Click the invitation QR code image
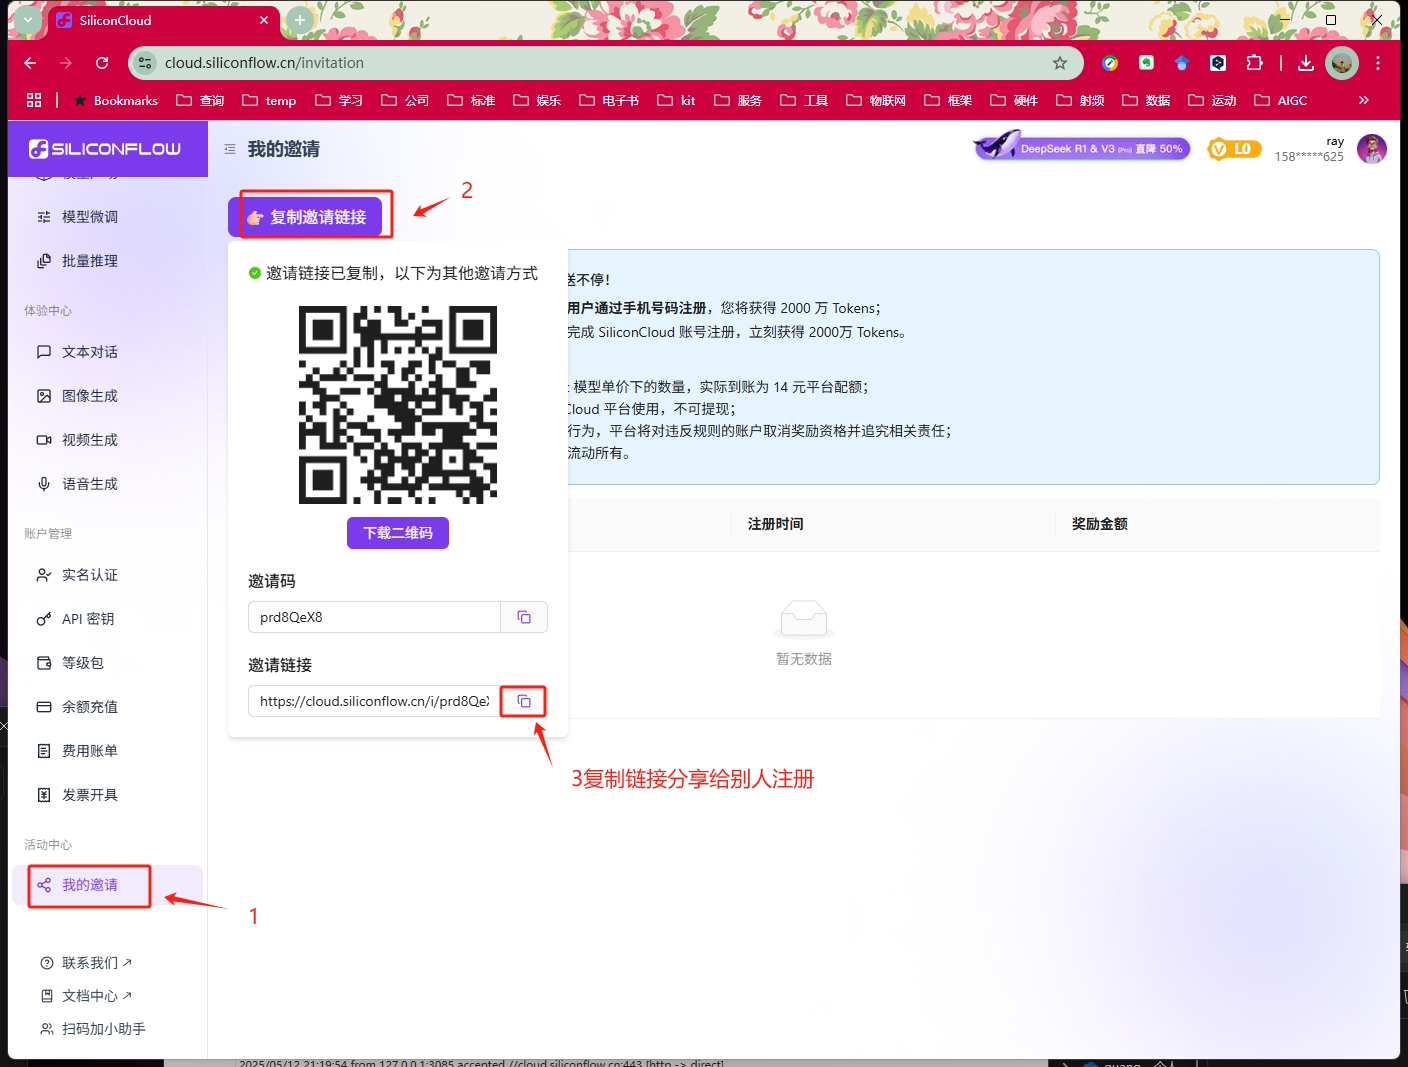Viewport: 1408px width, 1067px height. tap(398, 405)
